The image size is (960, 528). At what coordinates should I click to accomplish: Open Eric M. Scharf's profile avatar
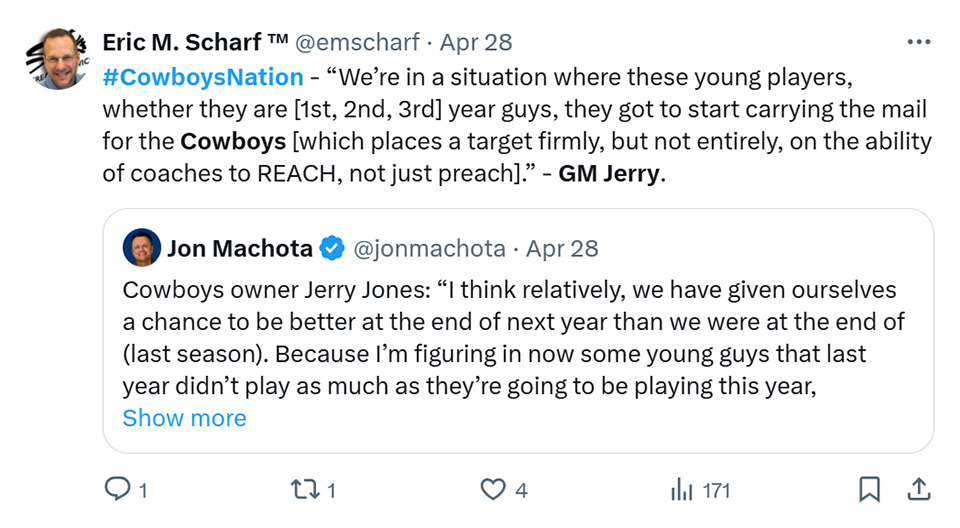[58, 58]
